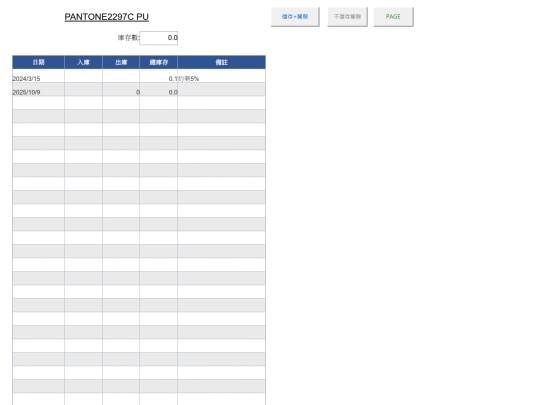540x405 pixels.
Task: Click the 備註 column header
Action: coord(221,62)
